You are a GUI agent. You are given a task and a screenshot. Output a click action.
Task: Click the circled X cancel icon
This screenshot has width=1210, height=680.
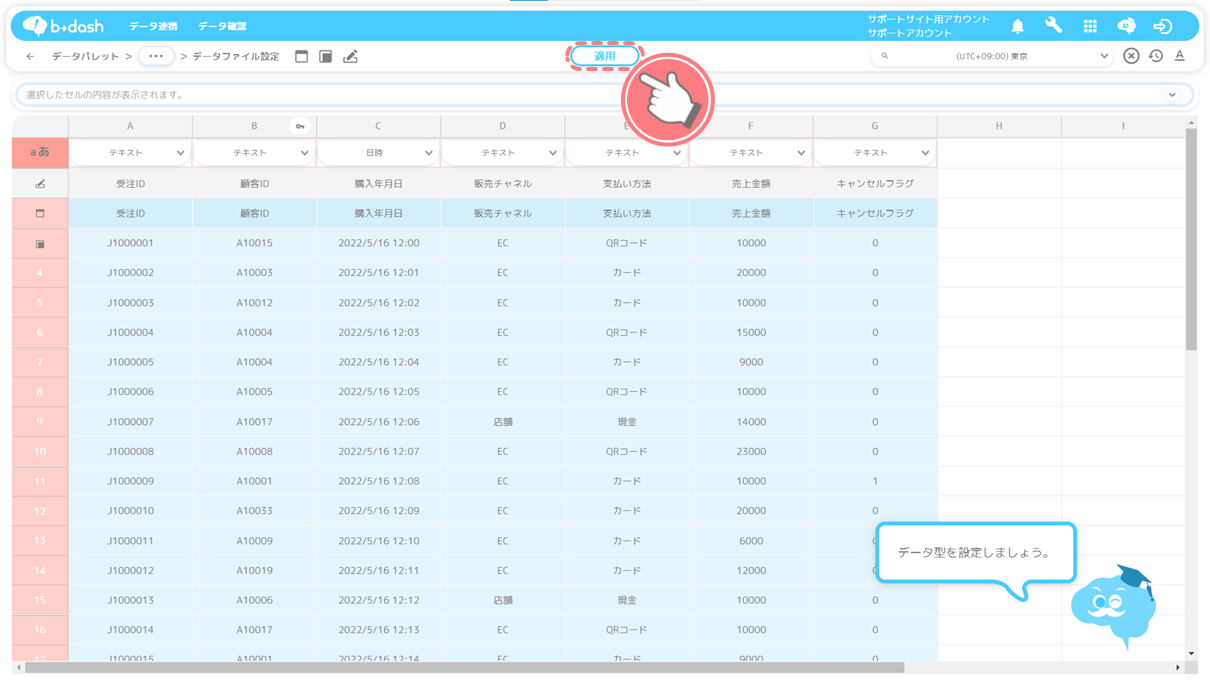pos(1131,56)
